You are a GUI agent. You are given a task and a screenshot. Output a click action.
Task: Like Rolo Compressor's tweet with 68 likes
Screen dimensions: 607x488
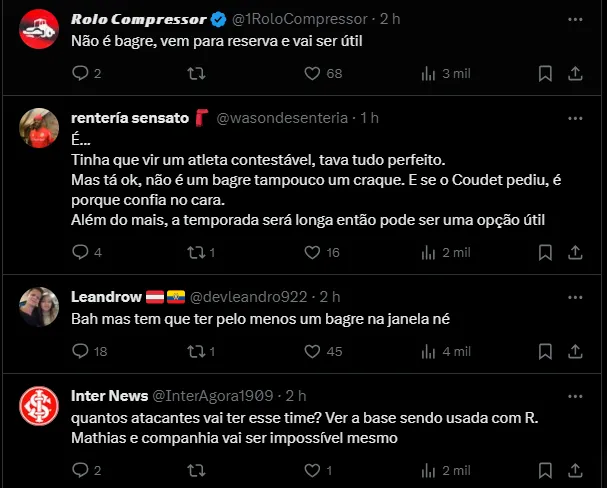point(311,73)
